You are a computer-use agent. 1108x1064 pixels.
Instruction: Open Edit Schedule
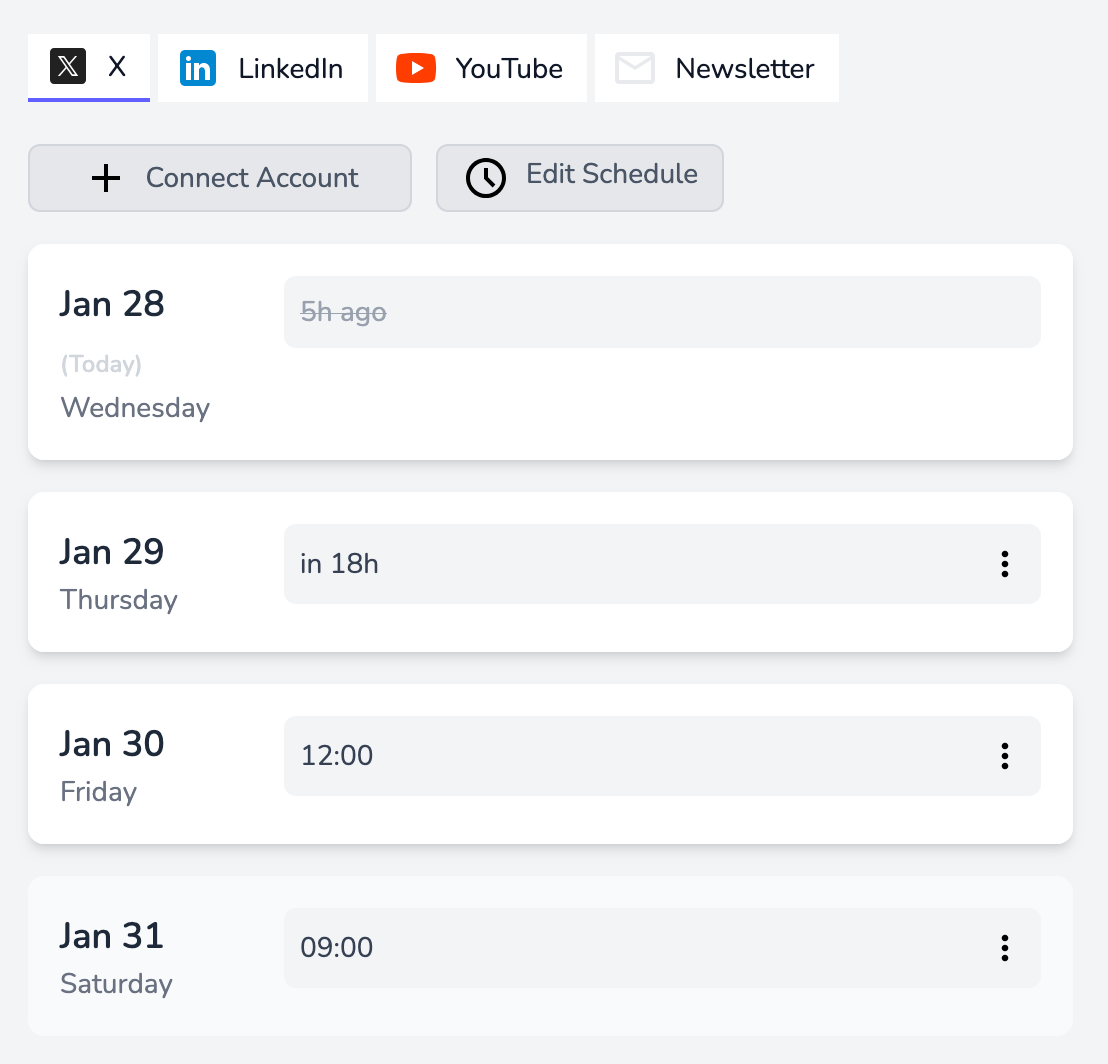click(x=579, y=178)
